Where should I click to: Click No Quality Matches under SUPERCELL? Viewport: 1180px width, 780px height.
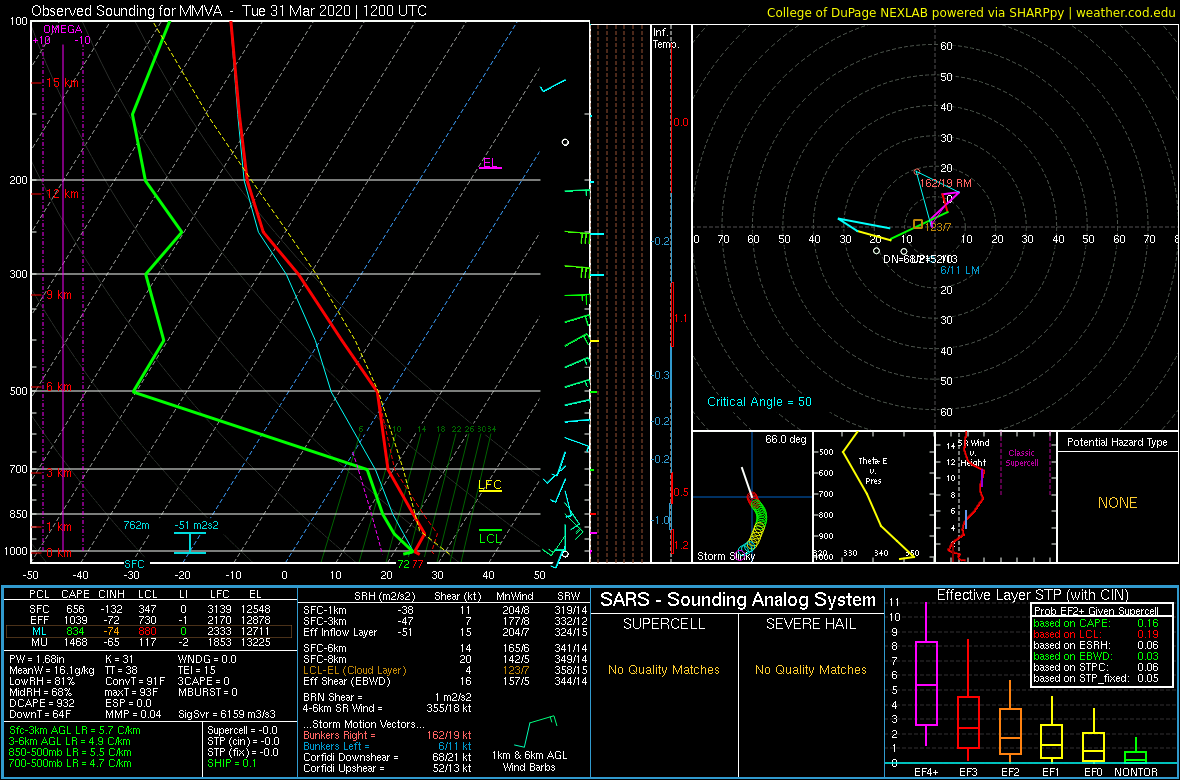pos(663,669)
